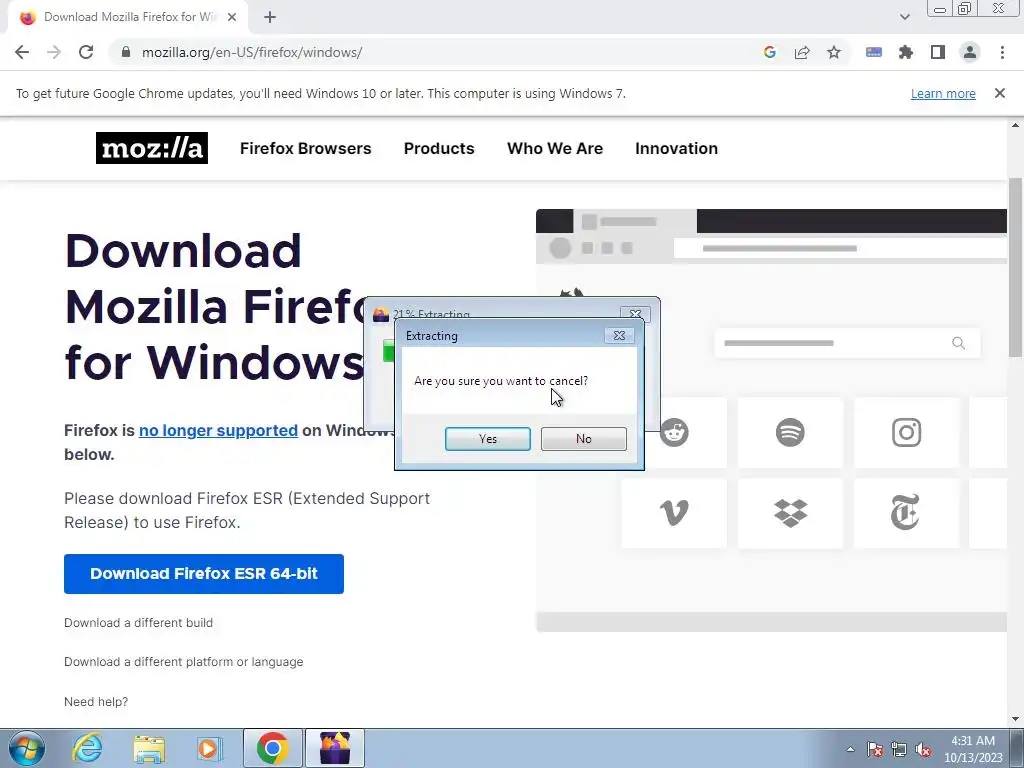Open the blue card extension icon
The height and width of the screenshot is (768, 1024).
pos(874,52)
